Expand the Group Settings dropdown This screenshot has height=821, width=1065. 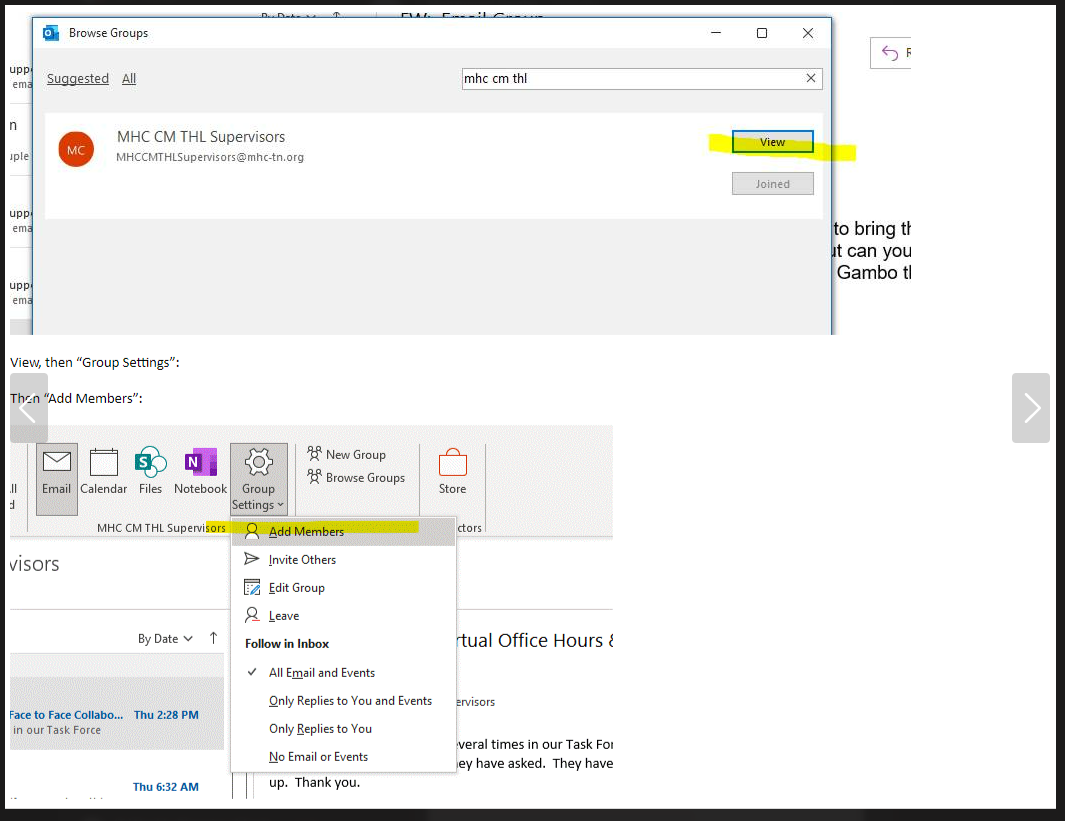pos(258,479)
